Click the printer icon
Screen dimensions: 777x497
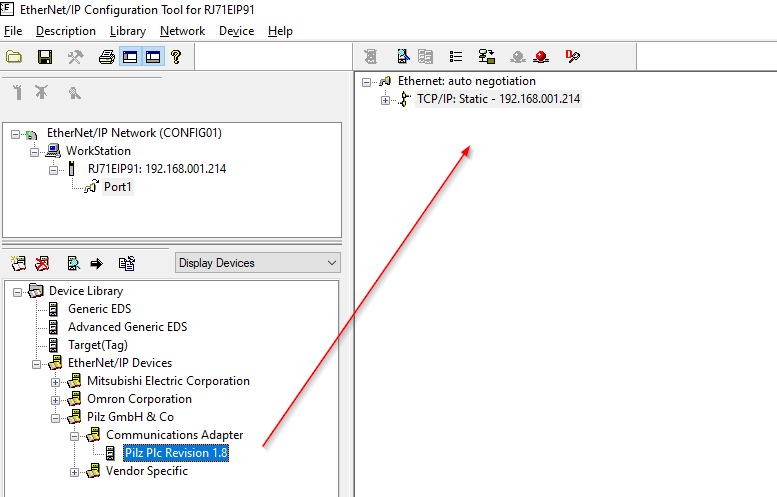point(107,57)
